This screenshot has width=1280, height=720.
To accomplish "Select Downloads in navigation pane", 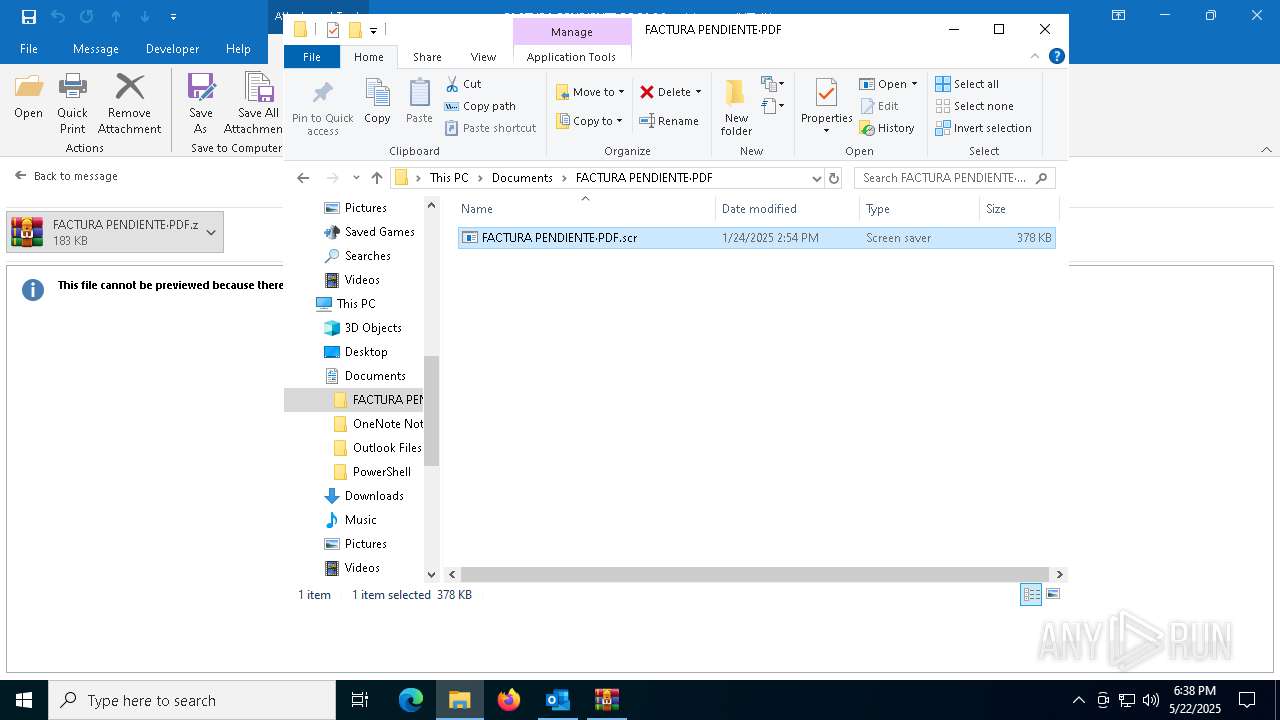I will click(x=374, y=496).
